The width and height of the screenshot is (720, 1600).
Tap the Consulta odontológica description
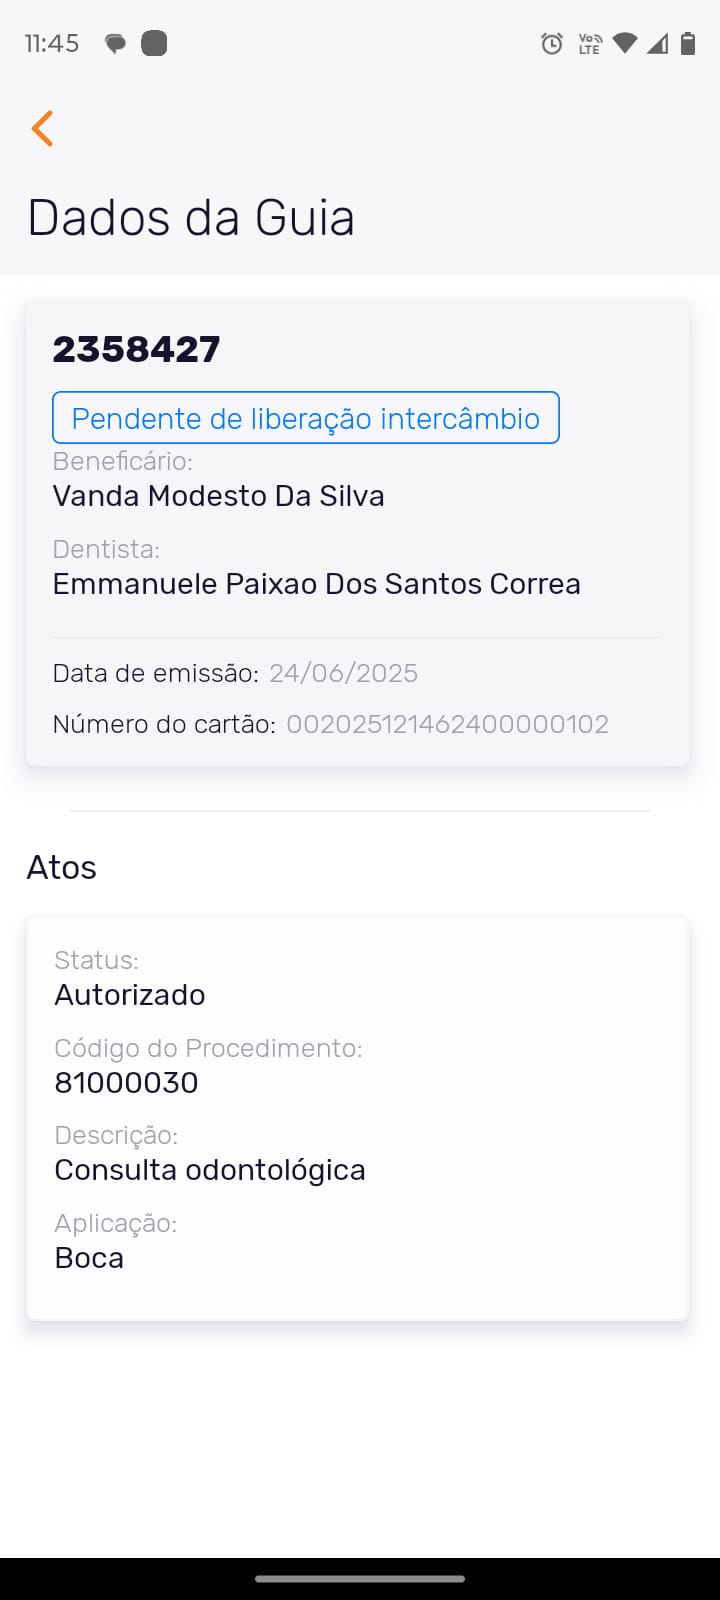click(x=210, y=1170)
